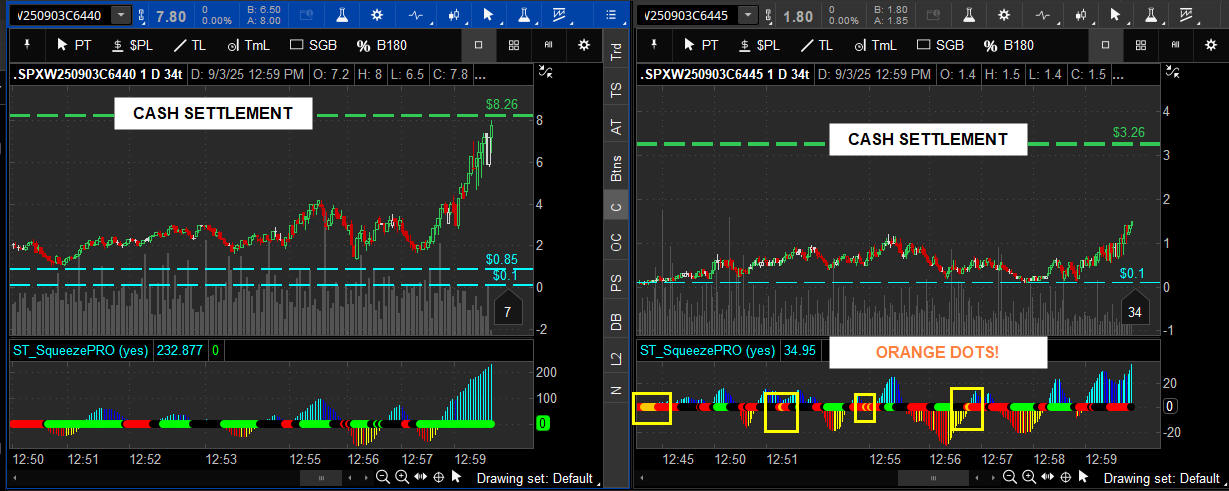The image size is (1229, 491).
Task: Toggle the pin icon on left drawing toolbar
Action: 27,45
